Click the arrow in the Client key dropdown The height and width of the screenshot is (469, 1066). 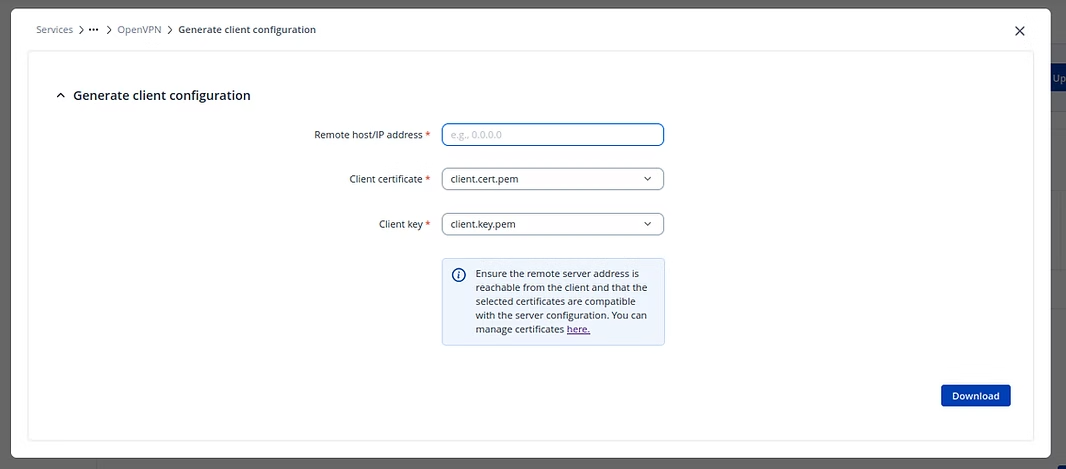click(x=648, y=224)
